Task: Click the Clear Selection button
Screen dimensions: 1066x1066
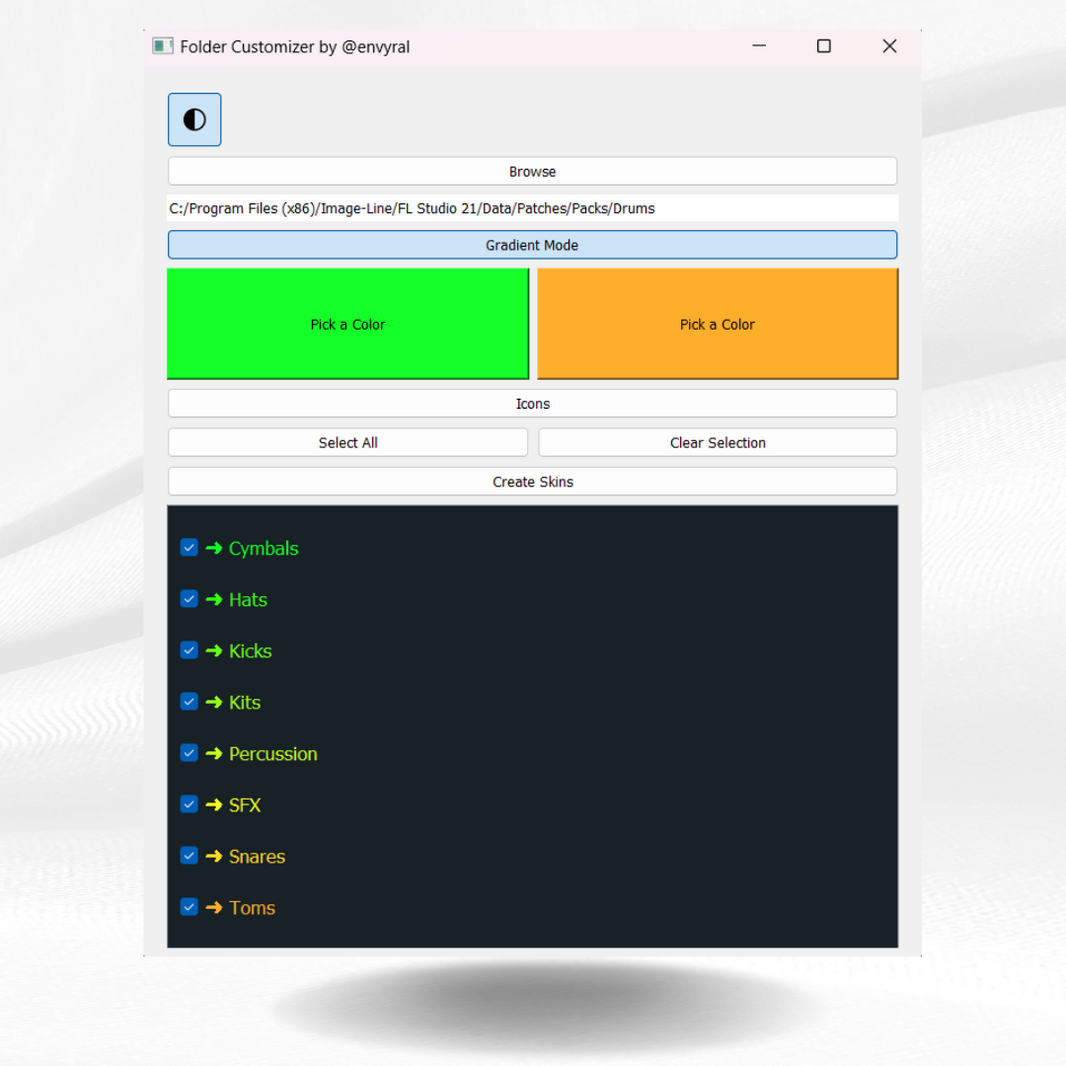Action: point(717,443)
